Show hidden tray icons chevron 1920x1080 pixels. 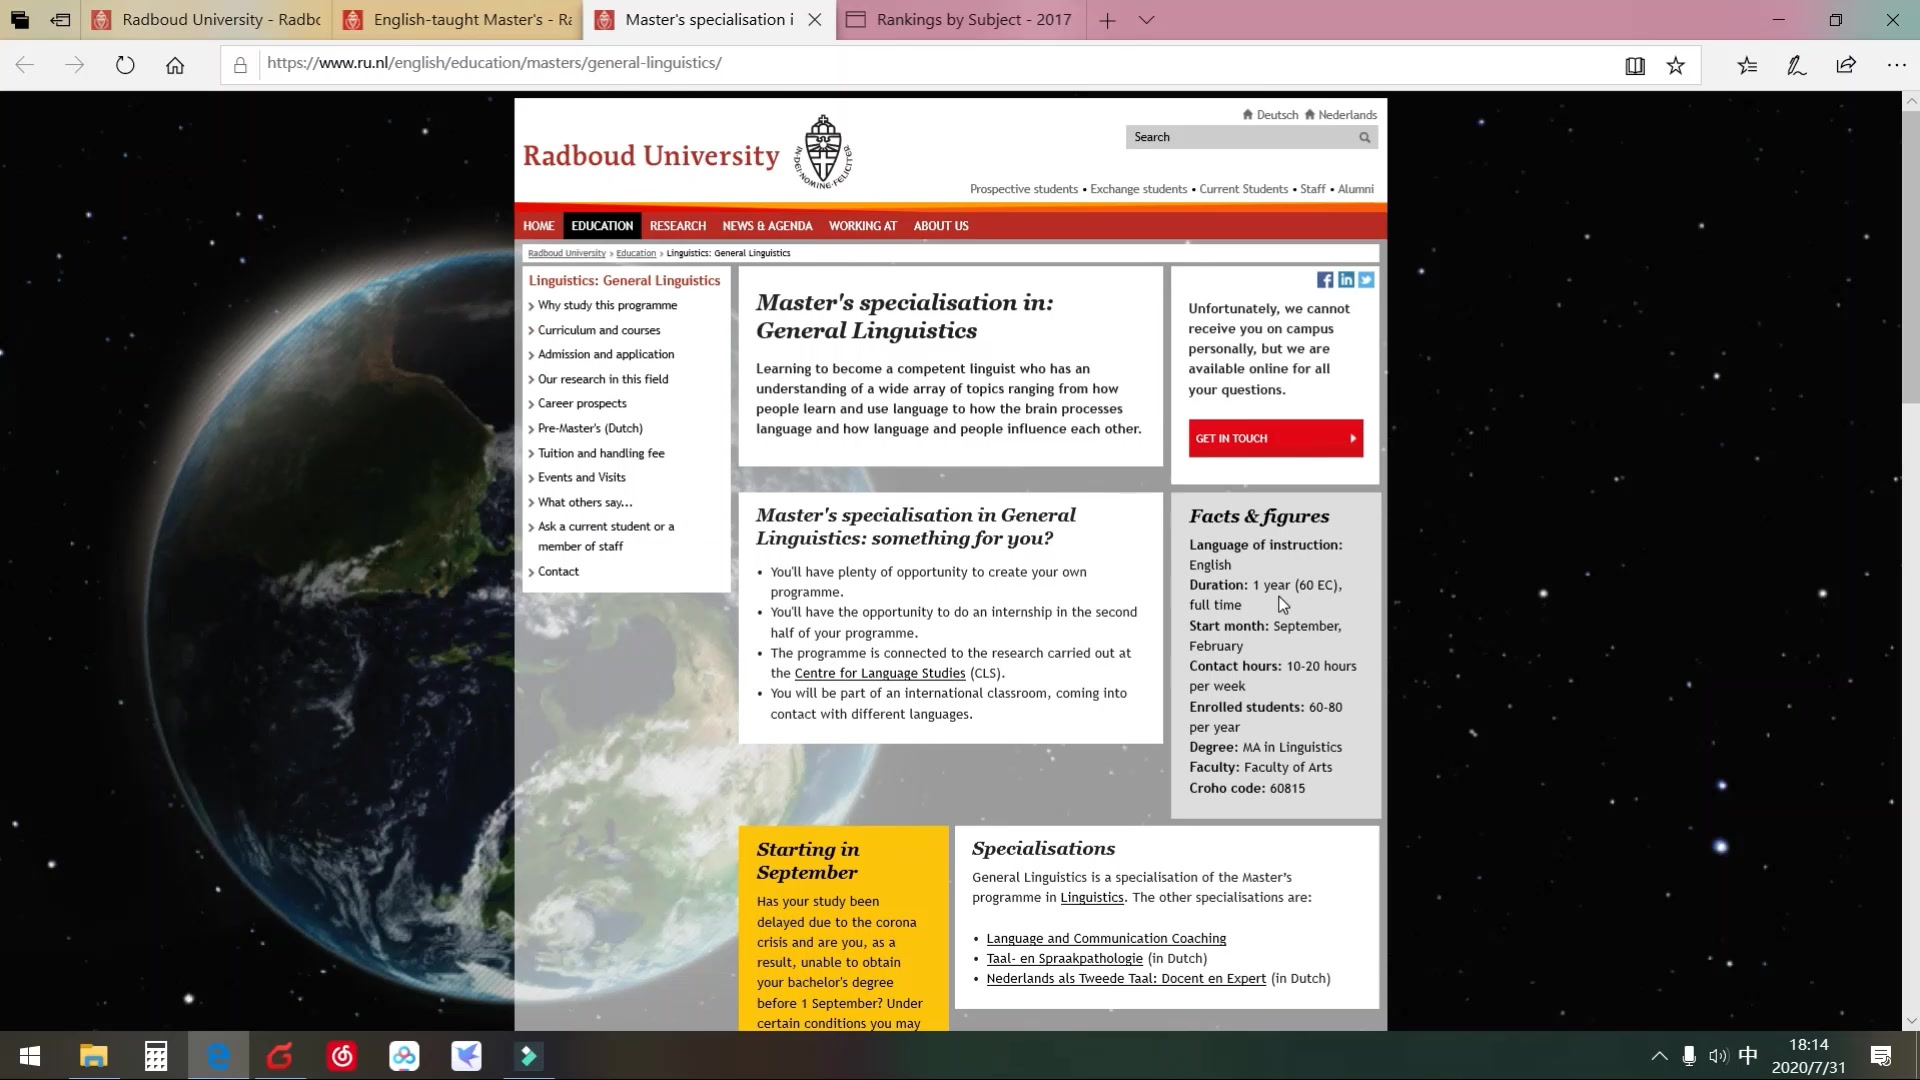pyautogui.click(x=1659, y=1056)
